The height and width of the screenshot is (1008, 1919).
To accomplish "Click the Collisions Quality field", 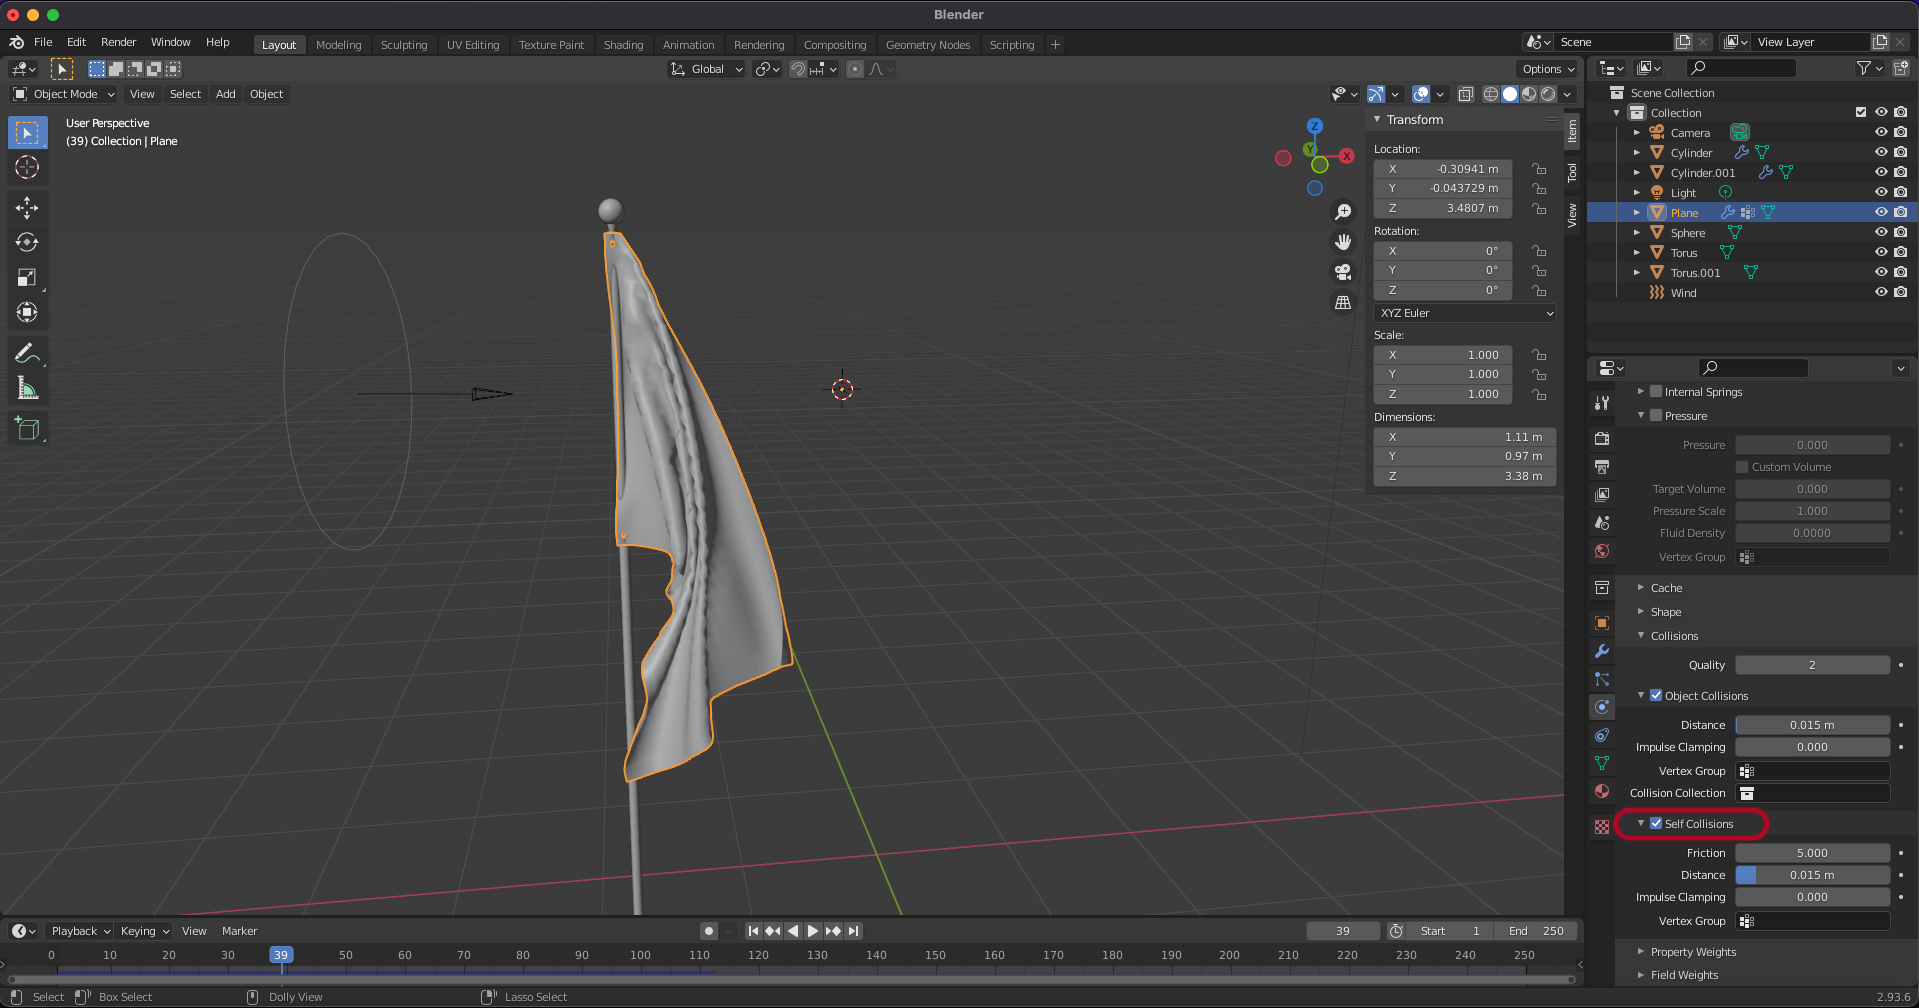I will 1812,665.
